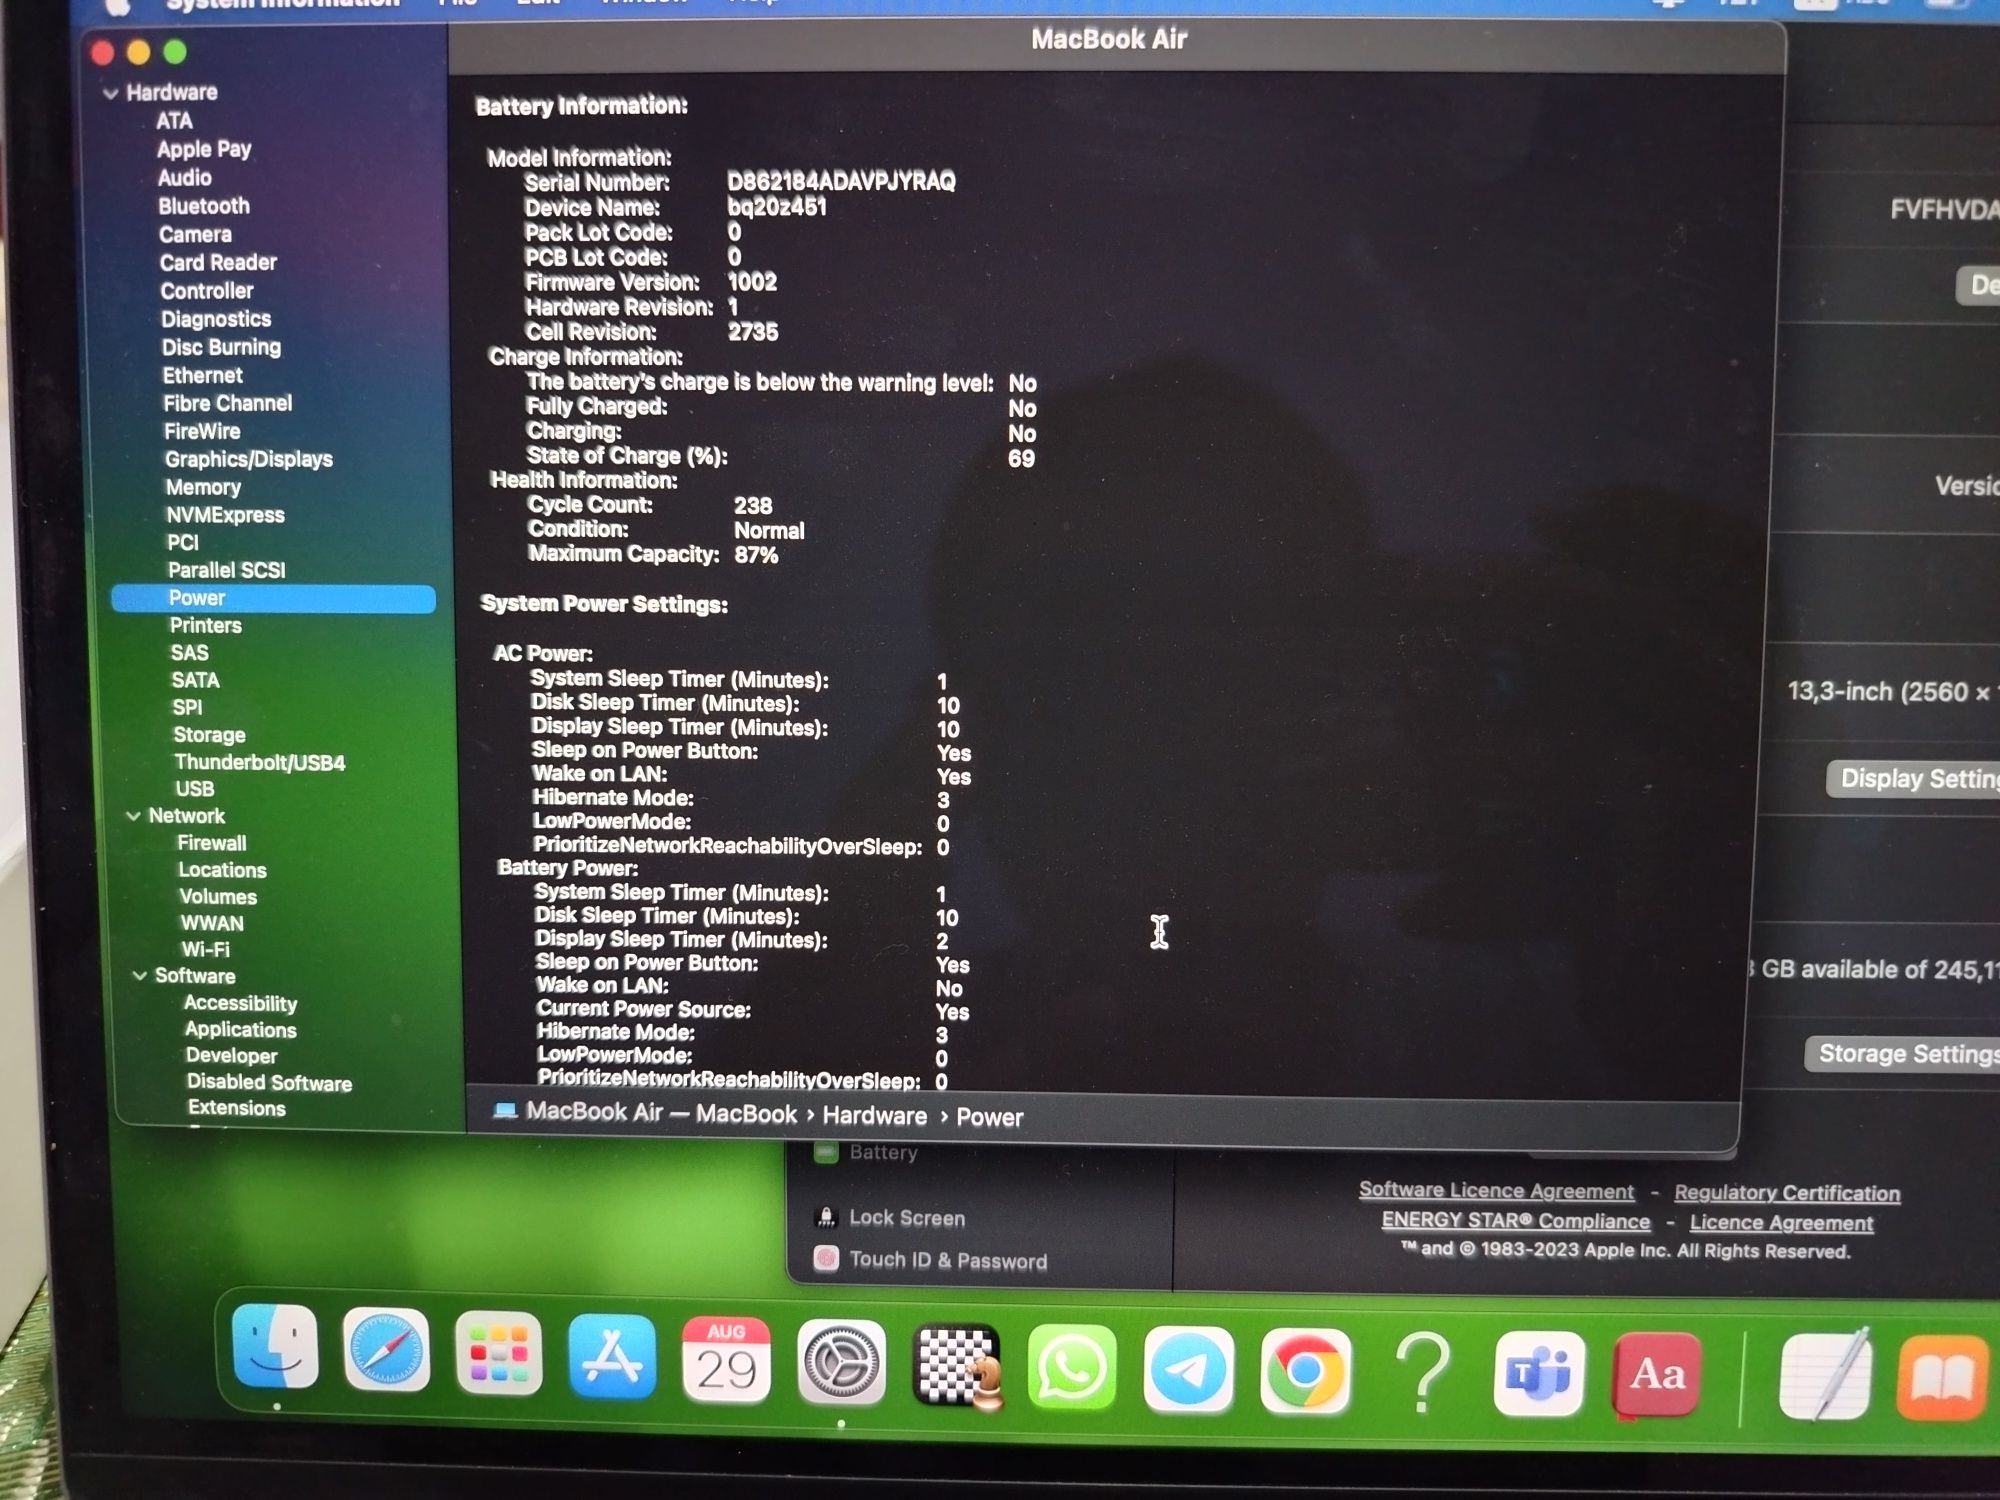This screenshot has width=2000, height=1500.
Task: Click the Condition value Normal
Action: 769,530
